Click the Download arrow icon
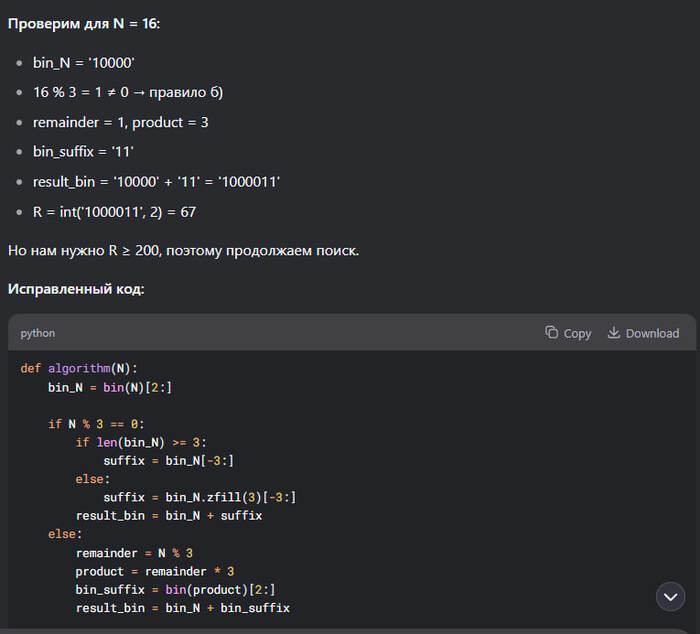 (614, 333)
